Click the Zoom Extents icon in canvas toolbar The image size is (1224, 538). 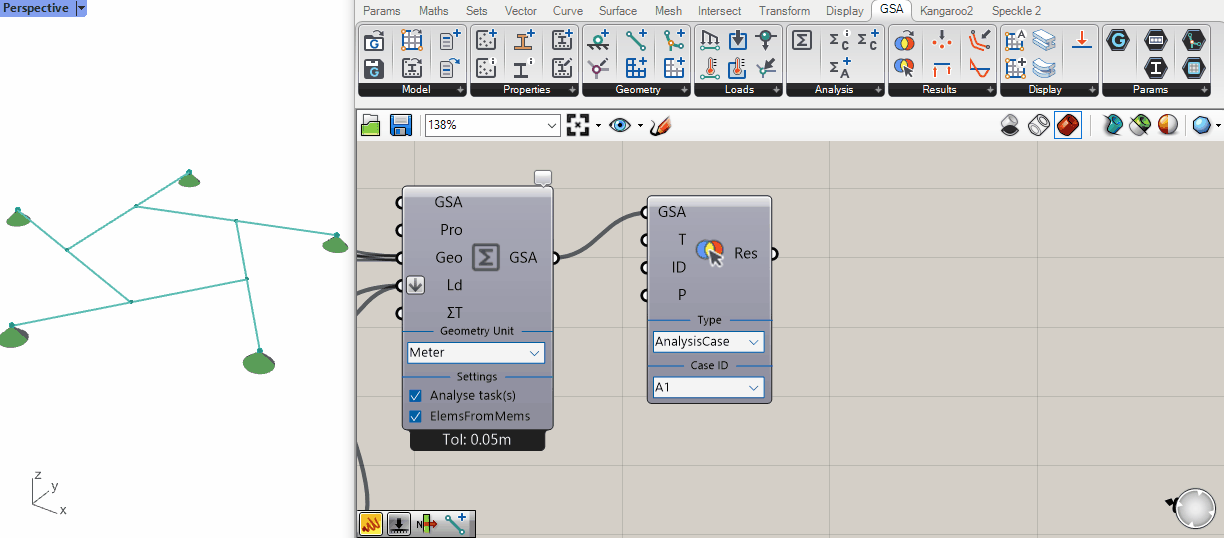[578, 126]
